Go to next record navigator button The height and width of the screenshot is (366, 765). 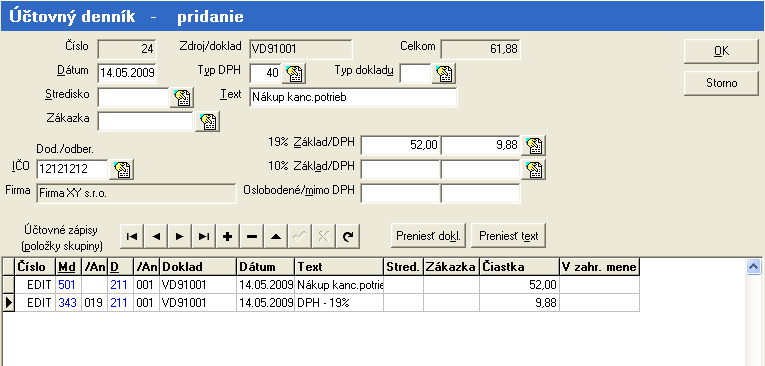[x=180, y=236]
